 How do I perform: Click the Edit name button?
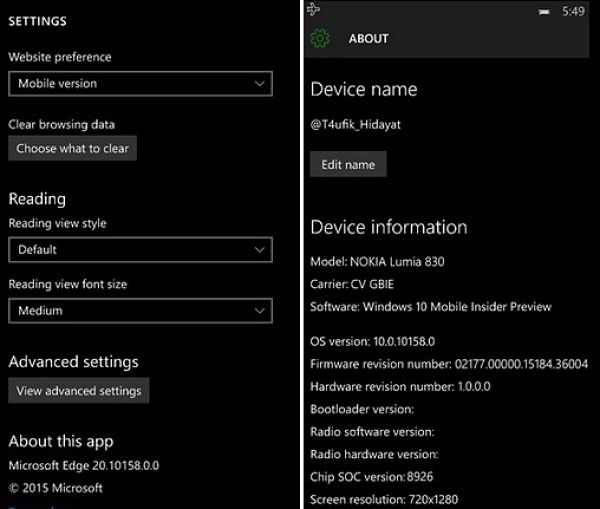click(x=348, y=164)
